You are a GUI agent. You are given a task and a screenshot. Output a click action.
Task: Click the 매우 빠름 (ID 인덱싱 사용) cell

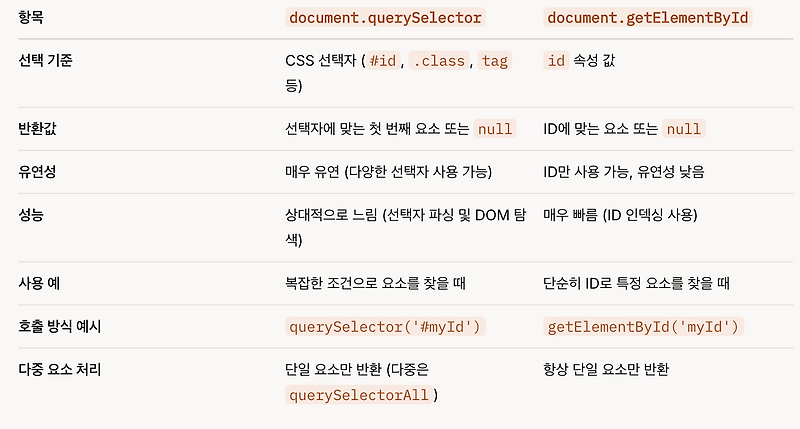(620, 215)
